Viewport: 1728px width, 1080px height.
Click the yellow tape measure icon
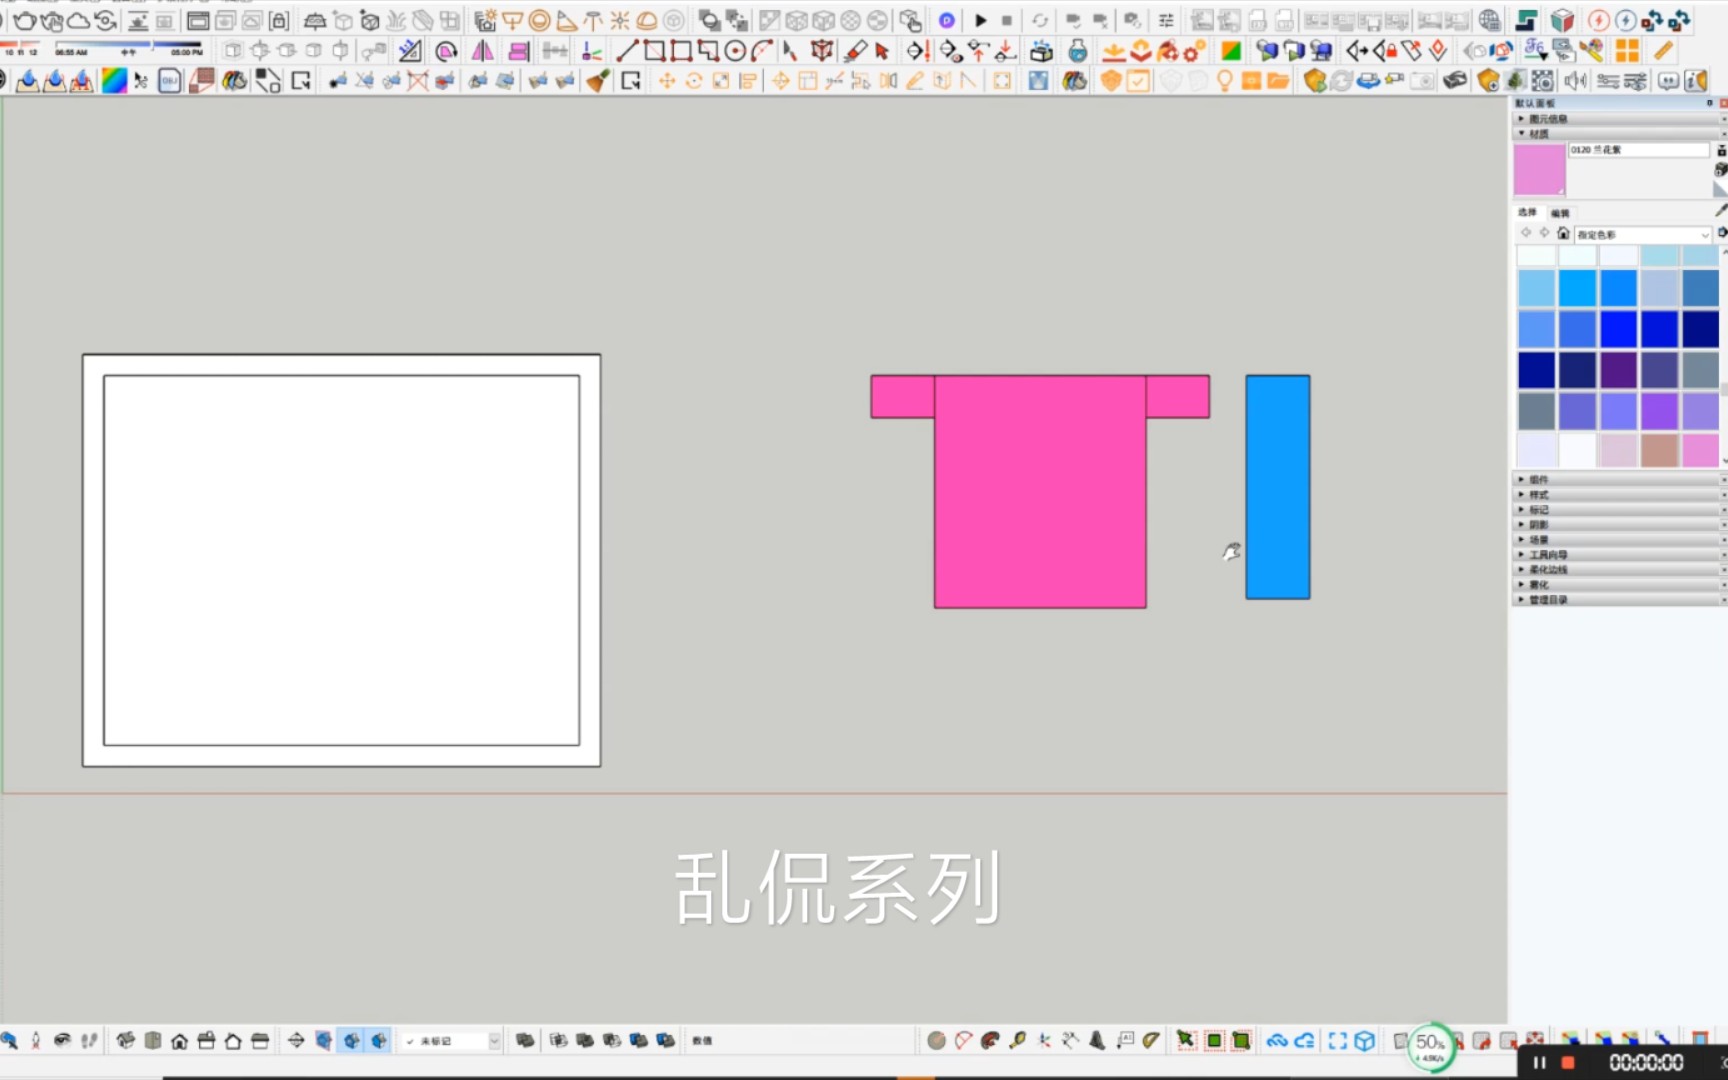tap(1664, 51)
